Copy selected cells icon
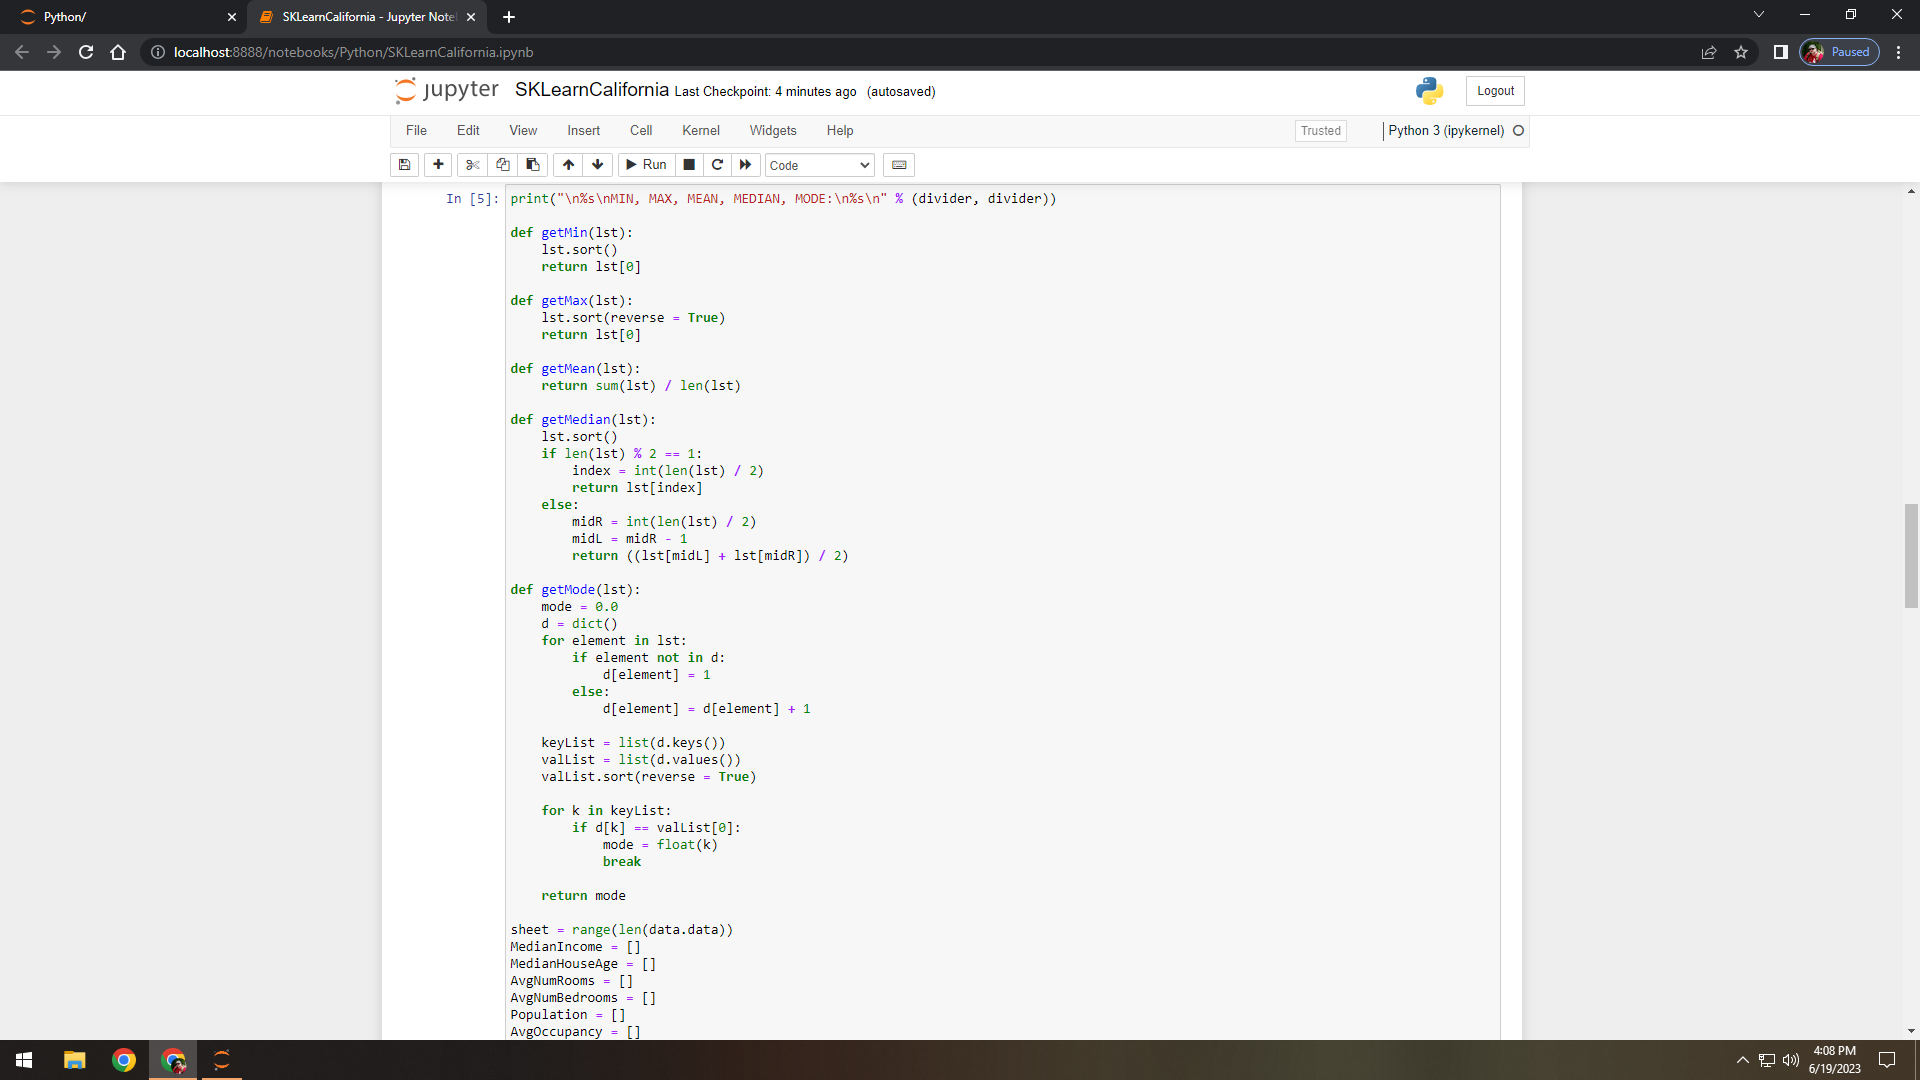 (x=503, y=165)
